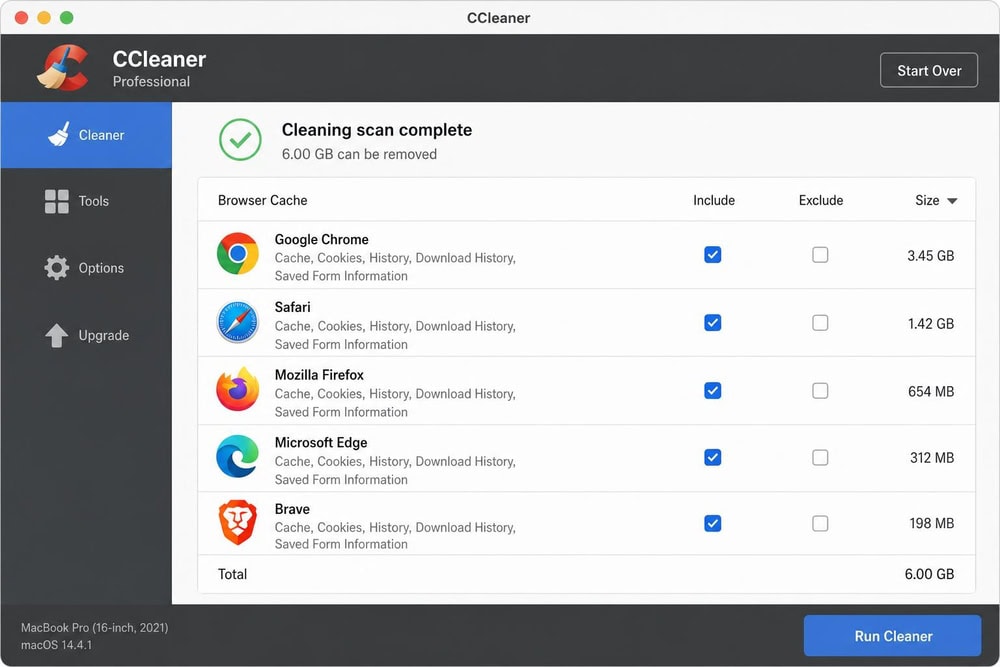Select the Google Chrome row title

click(x=321, y=239)
